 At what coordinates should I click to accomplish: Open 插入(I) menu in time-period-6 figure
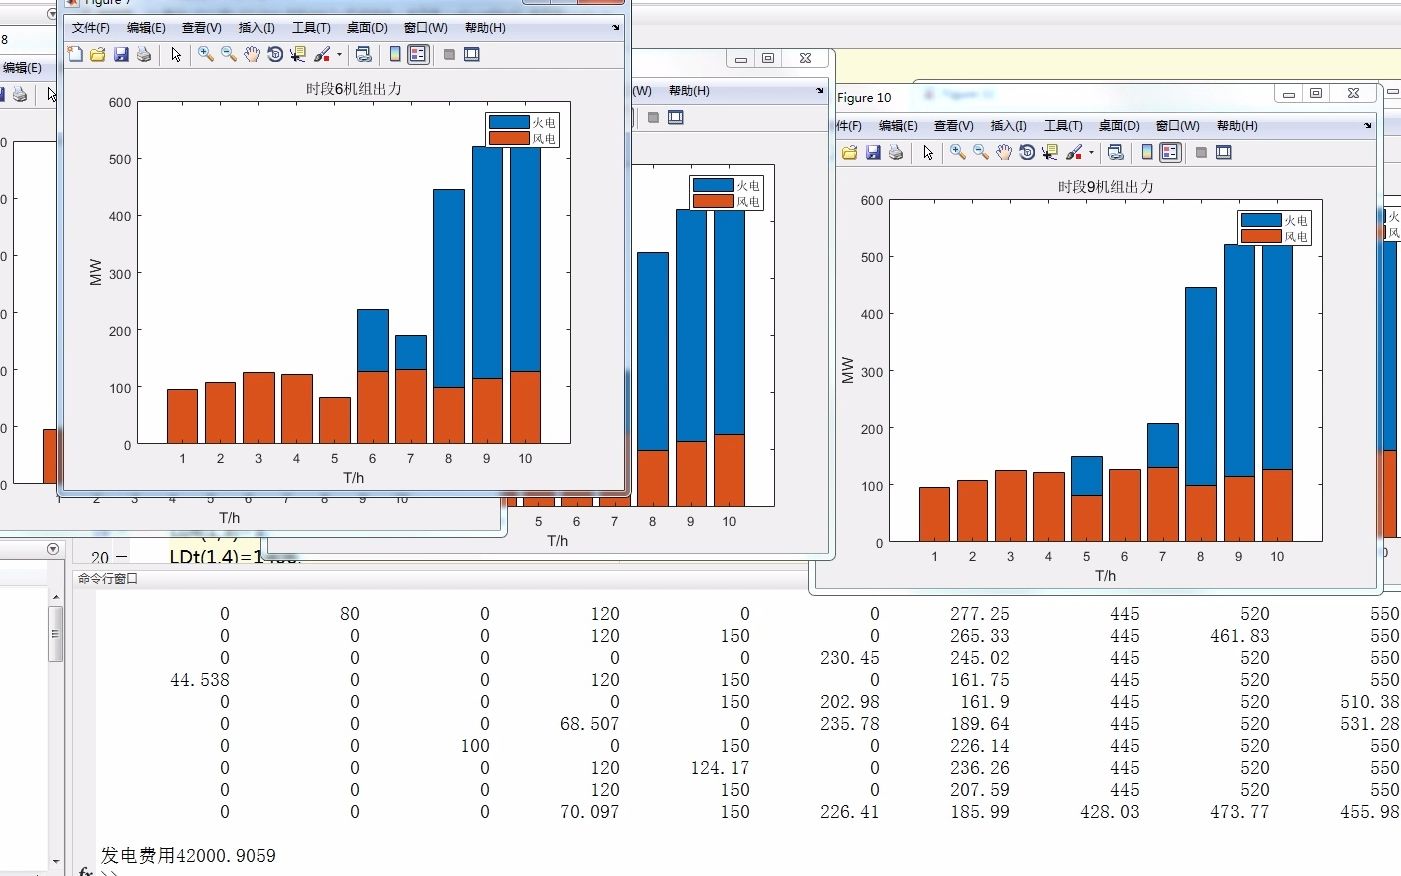pos(257,28)
